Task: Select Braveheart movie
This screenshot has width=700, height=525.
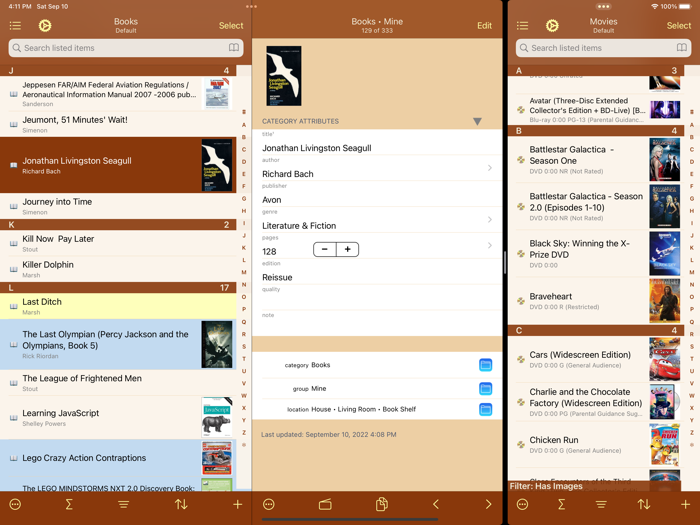Action: (x=597, y=300)
